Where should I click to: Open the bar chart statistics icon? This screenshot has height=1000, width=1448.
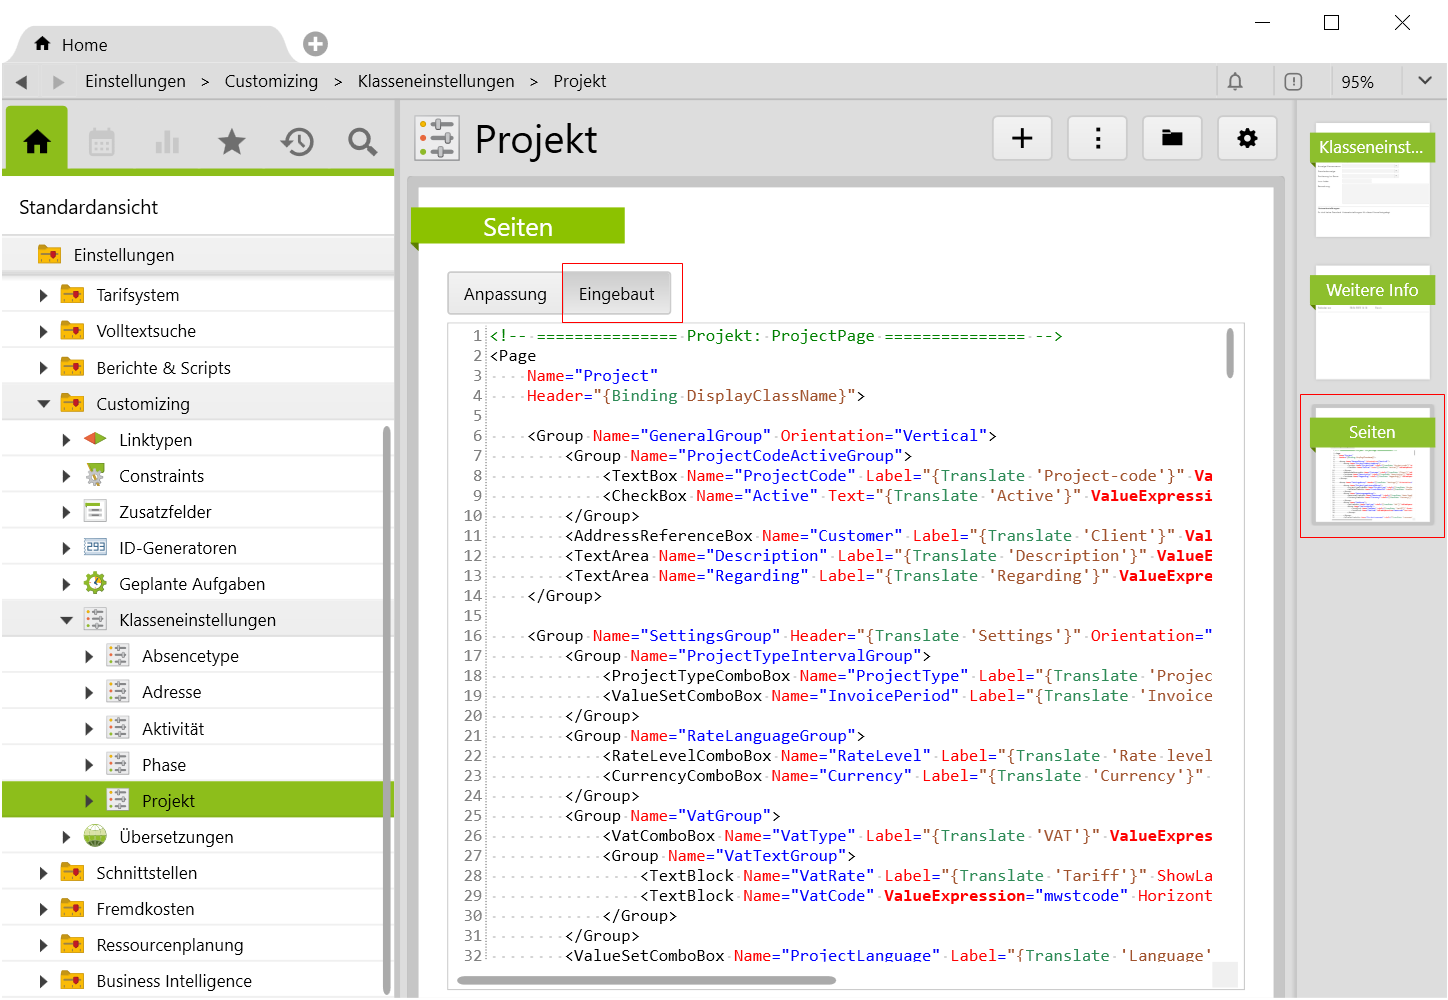[x=167, y=142]
